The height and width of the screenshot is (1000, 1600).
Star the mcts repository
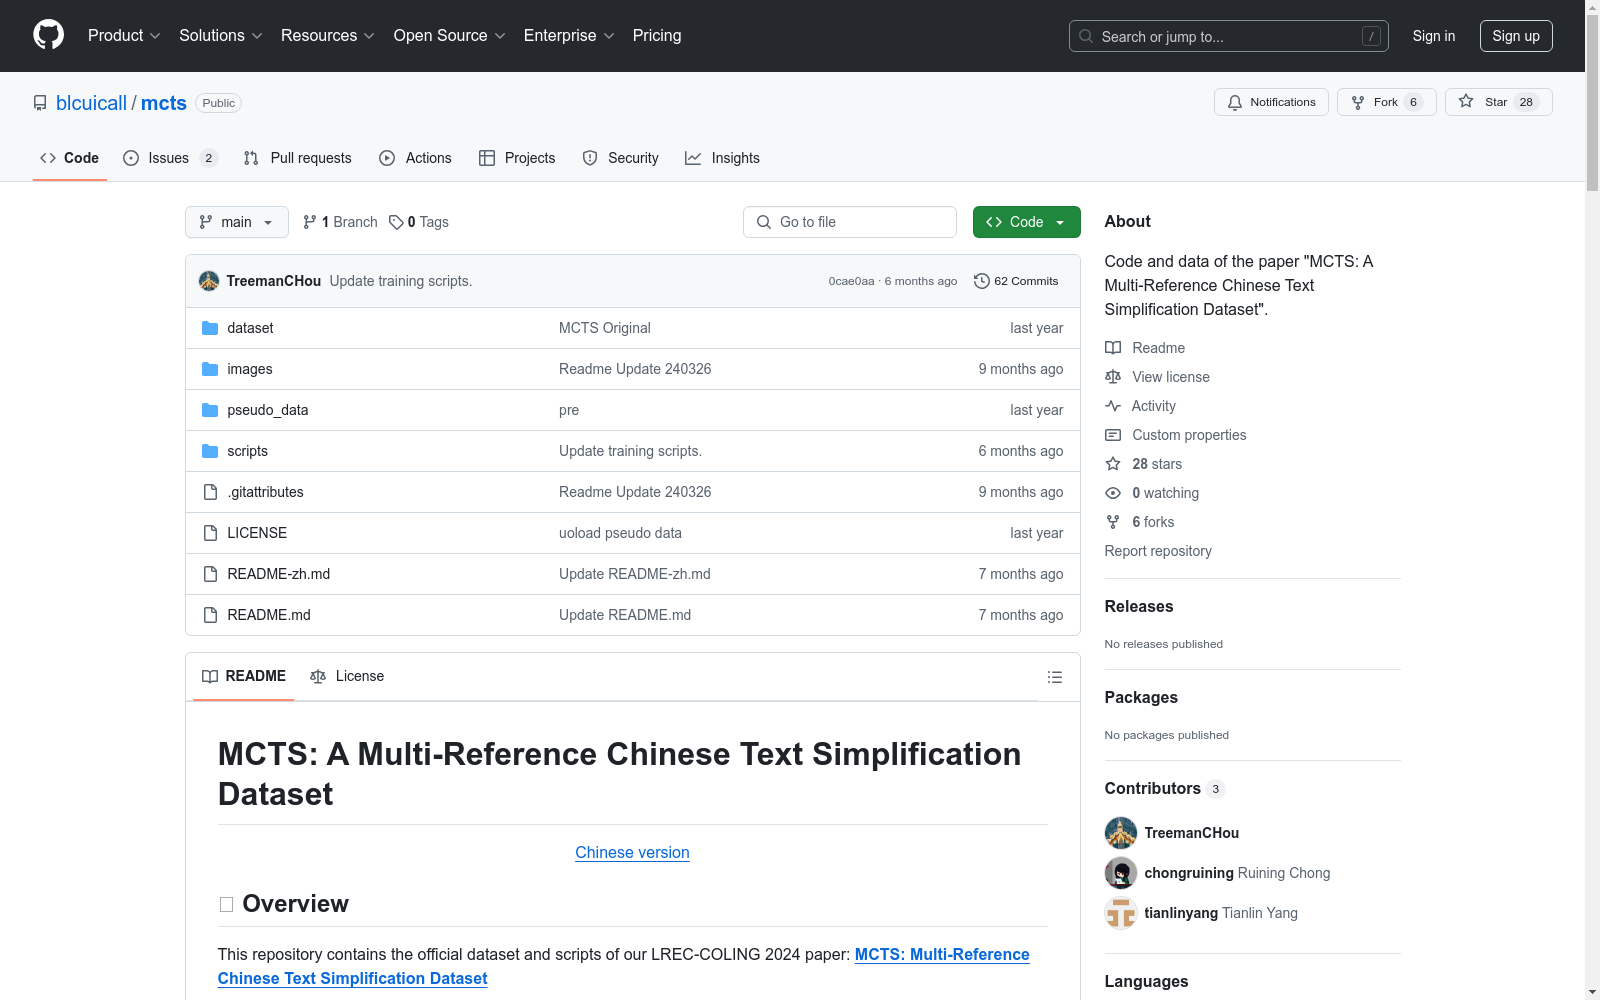1498,102
